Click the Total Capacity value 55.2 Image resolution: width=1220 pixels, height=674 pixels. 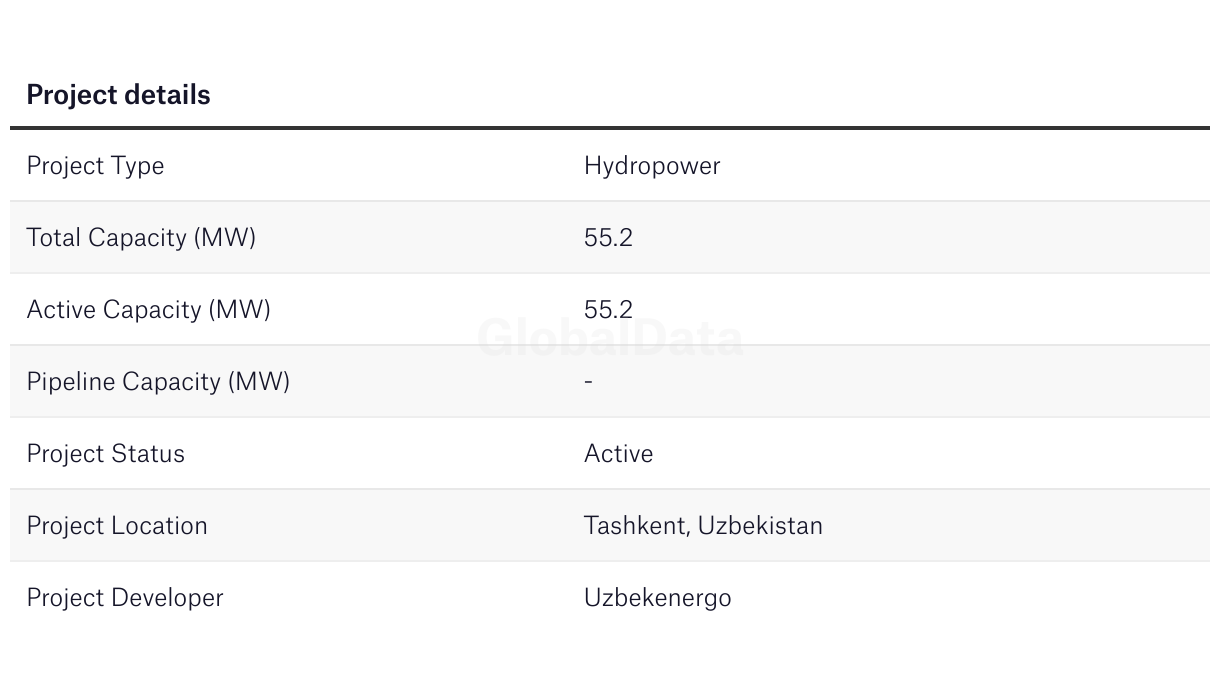click(x=608, y=238)
